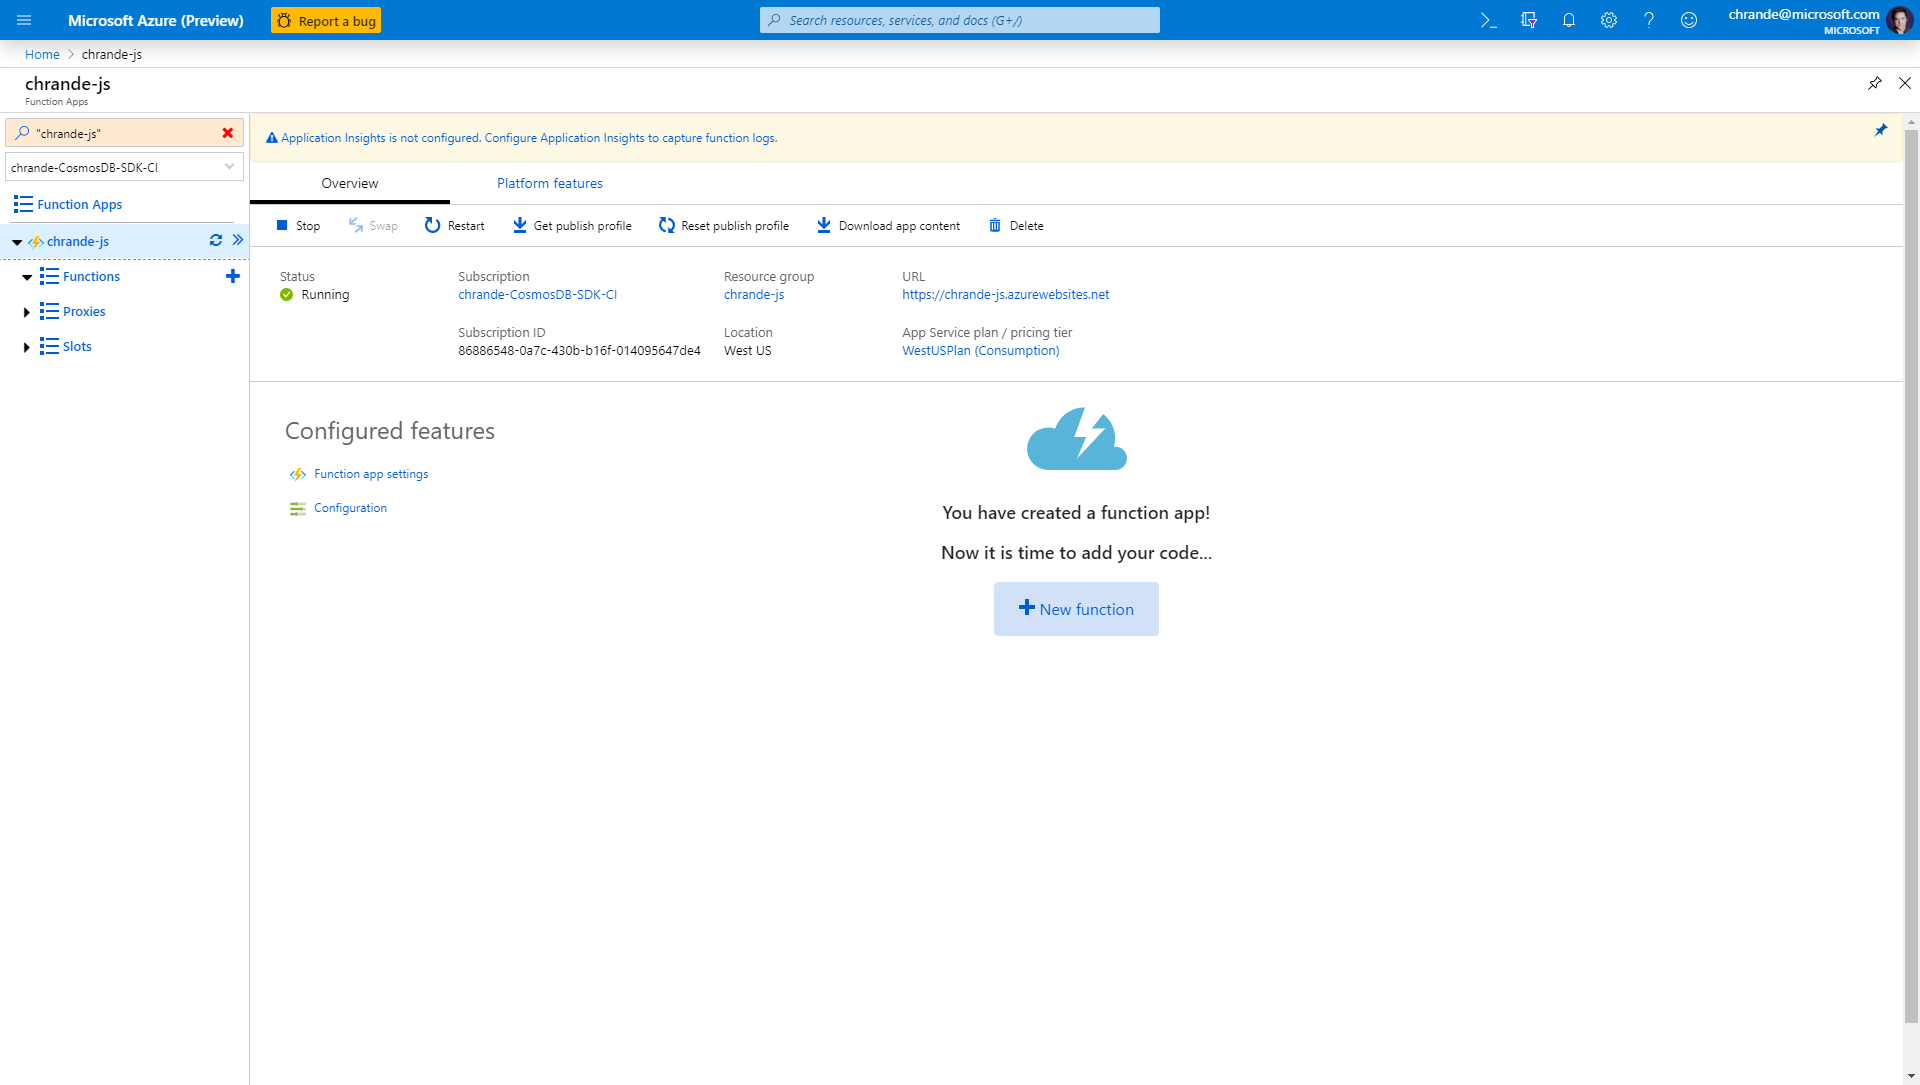Clear the "chrande-js" search filter

[228, 133]
